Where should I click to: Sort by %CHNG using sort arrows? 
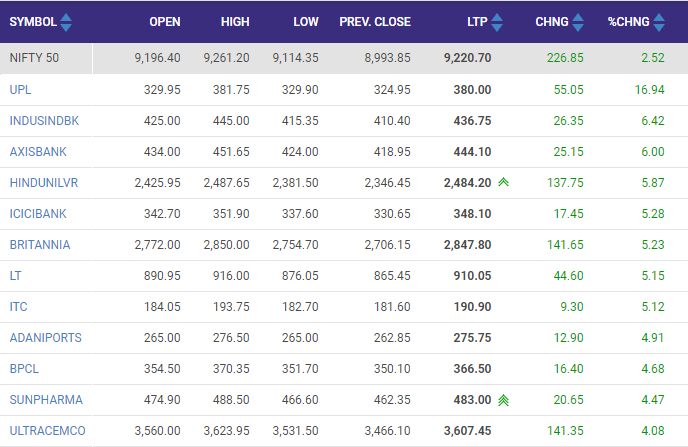click(x=660, y=21)
